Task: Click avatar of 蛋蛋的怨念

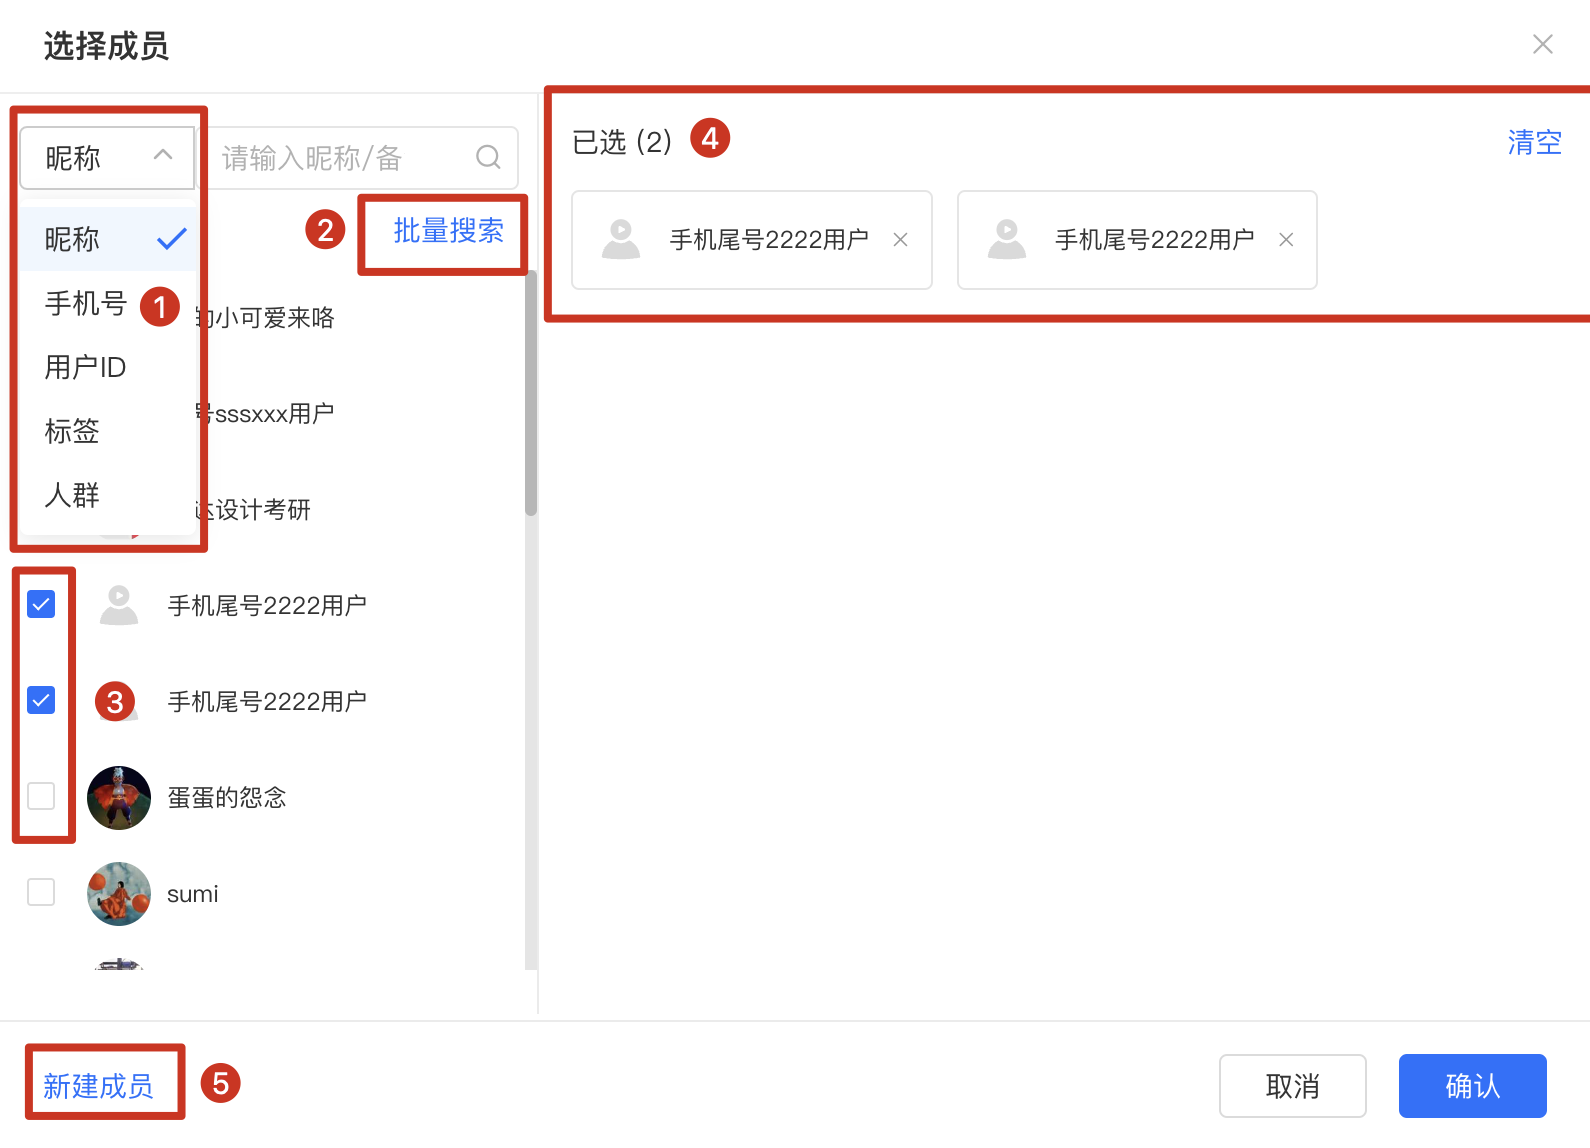Action: pyautogui.click(x=119, y=798)
